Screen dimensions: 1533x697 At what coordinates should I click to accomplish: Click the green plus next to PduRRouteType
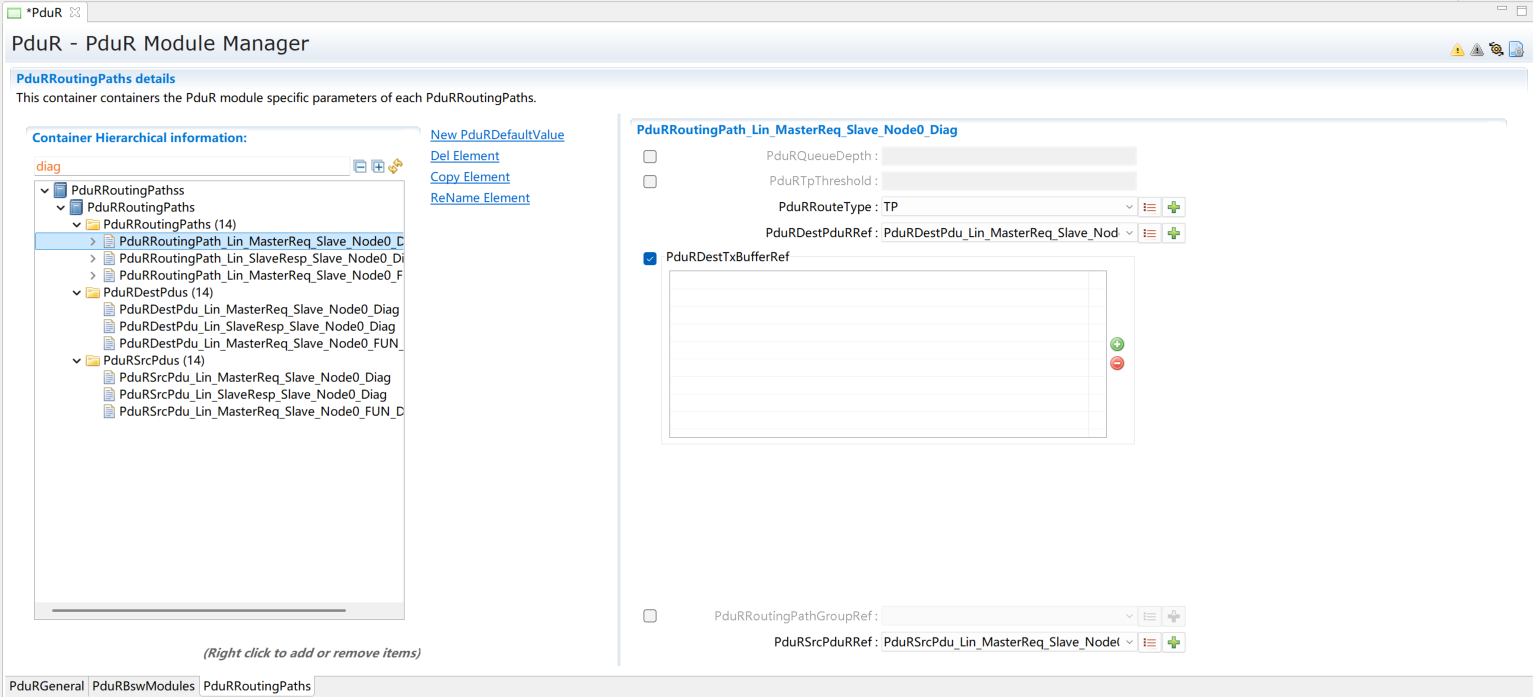[1174, 207]
